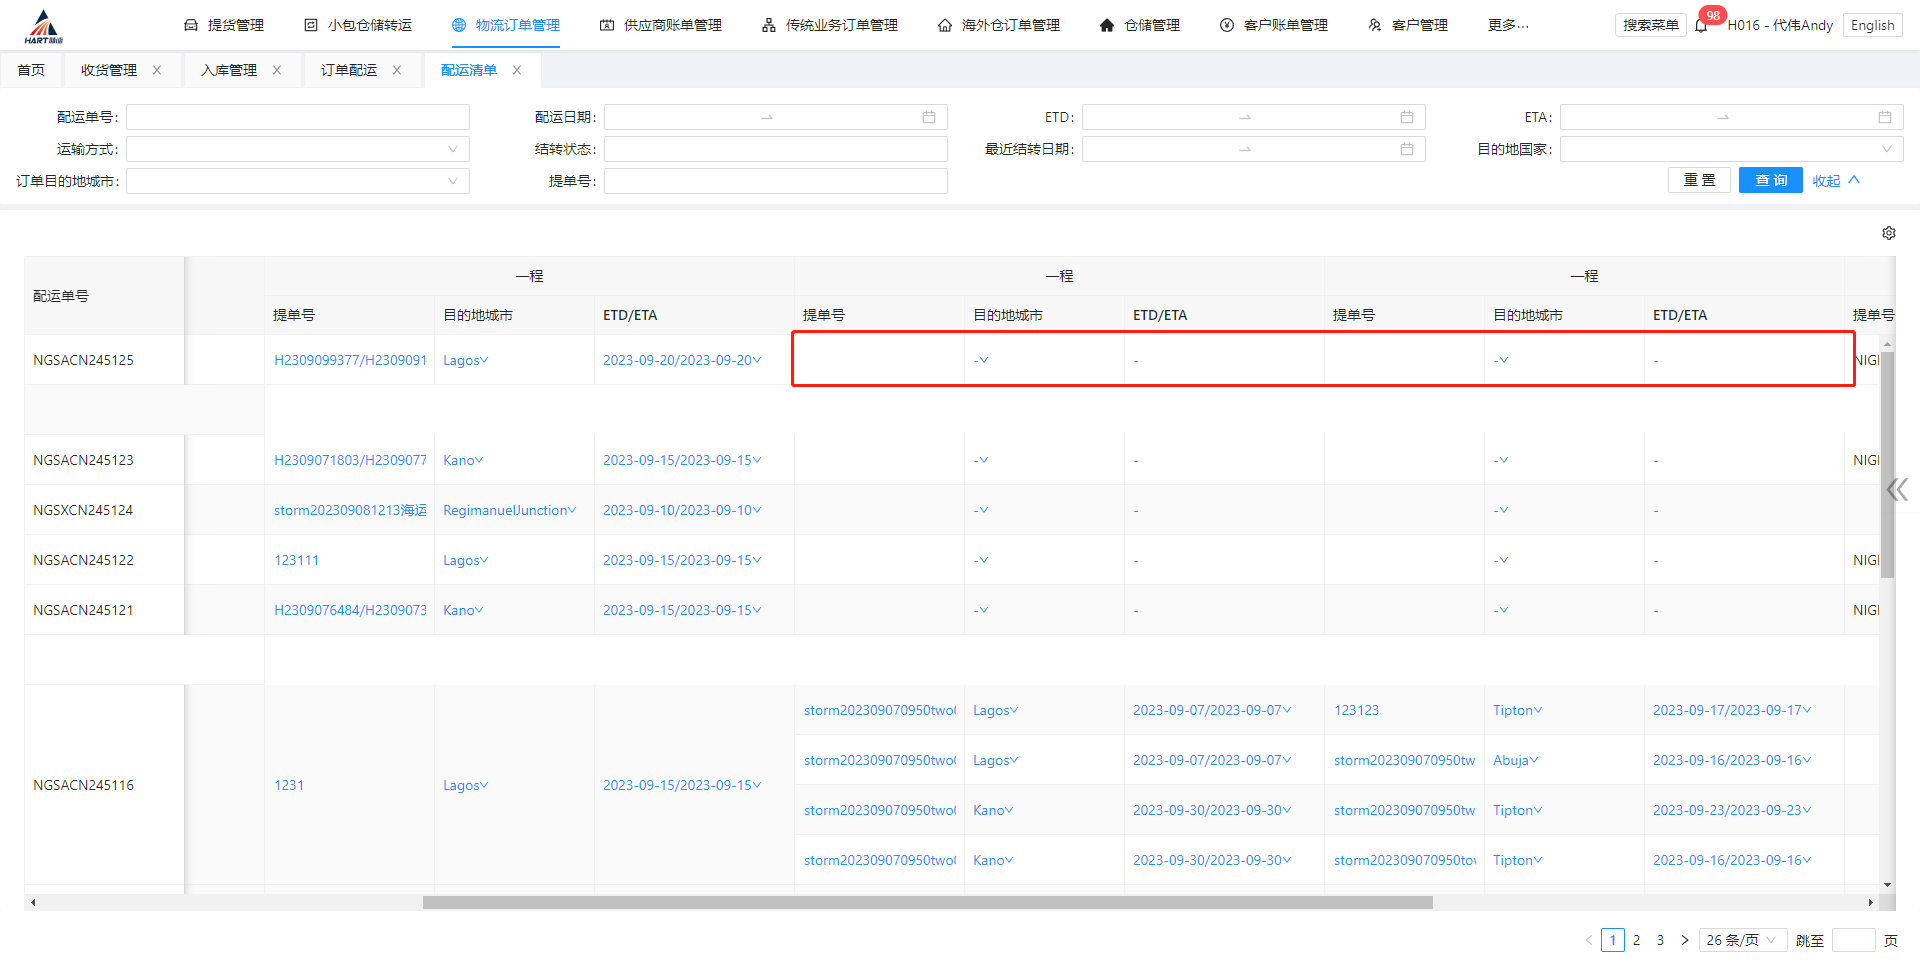Click the HART company logo
The width and height of the screenshot is (1920, 963).
(43, 27)
